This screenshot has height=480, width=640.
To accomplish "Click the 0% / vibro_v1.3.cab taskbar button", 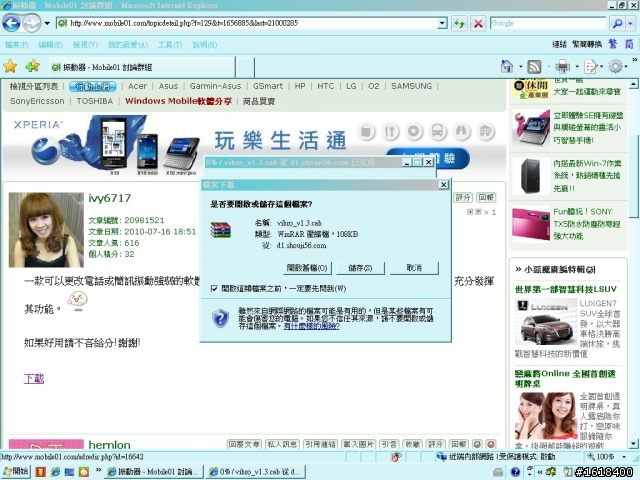I will [x=255, y=471].
